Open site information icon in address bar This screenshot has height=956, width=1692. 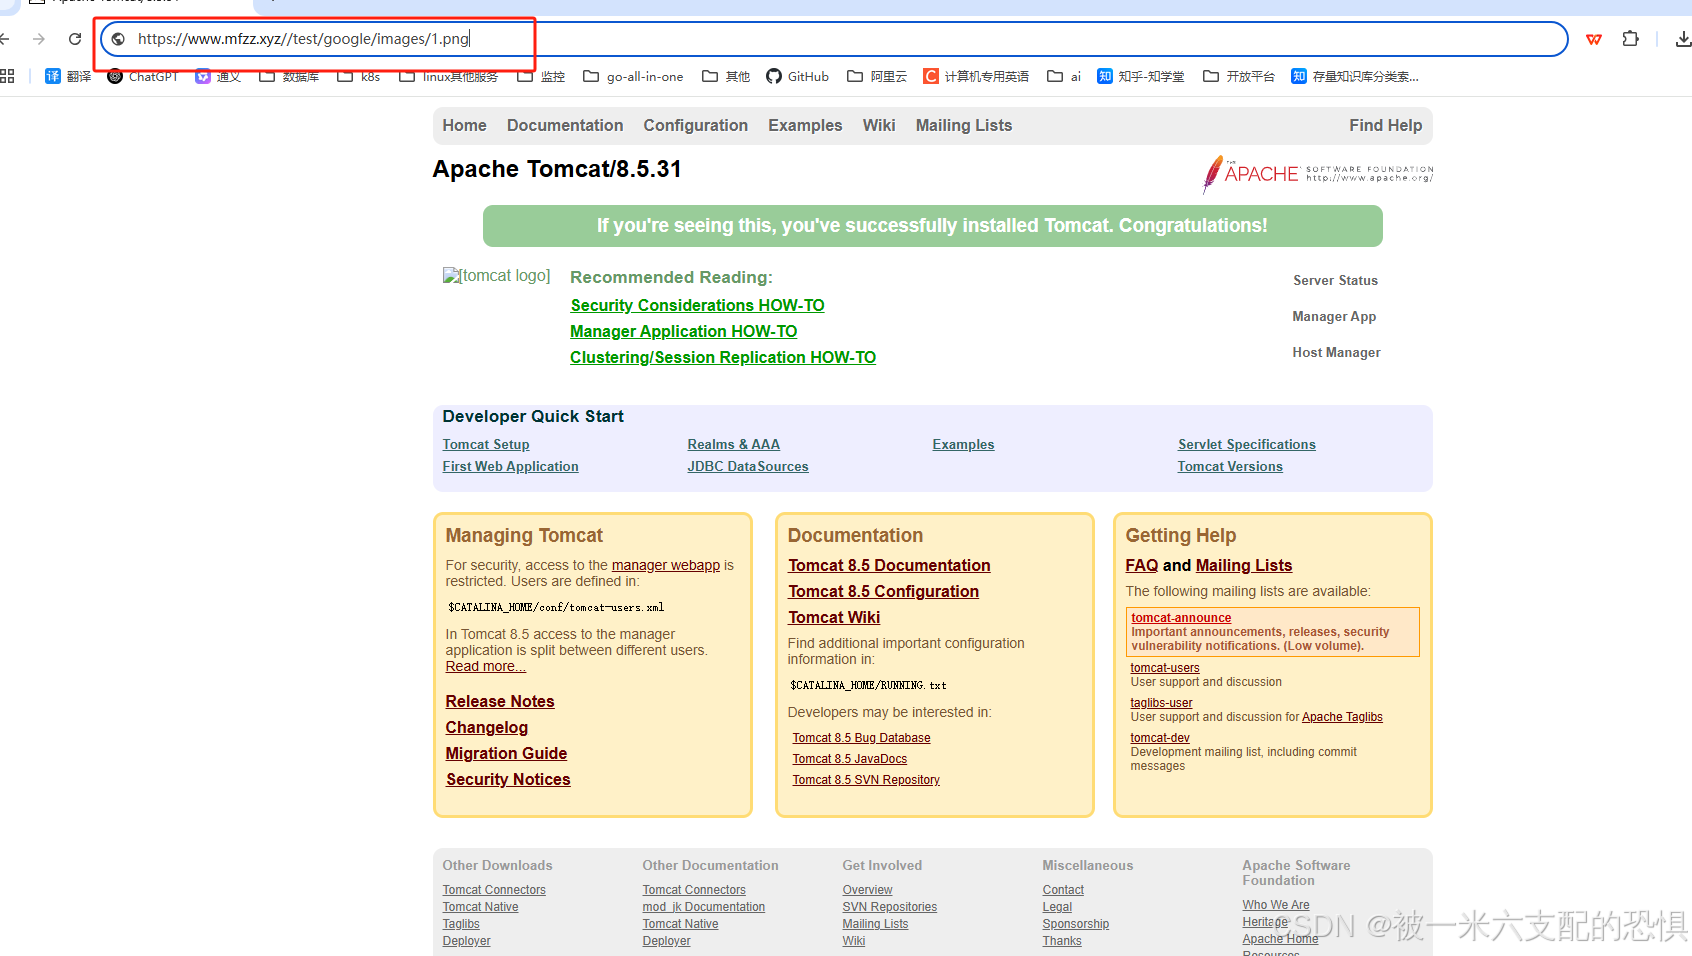pyautogui.click(x=118, y=39)
